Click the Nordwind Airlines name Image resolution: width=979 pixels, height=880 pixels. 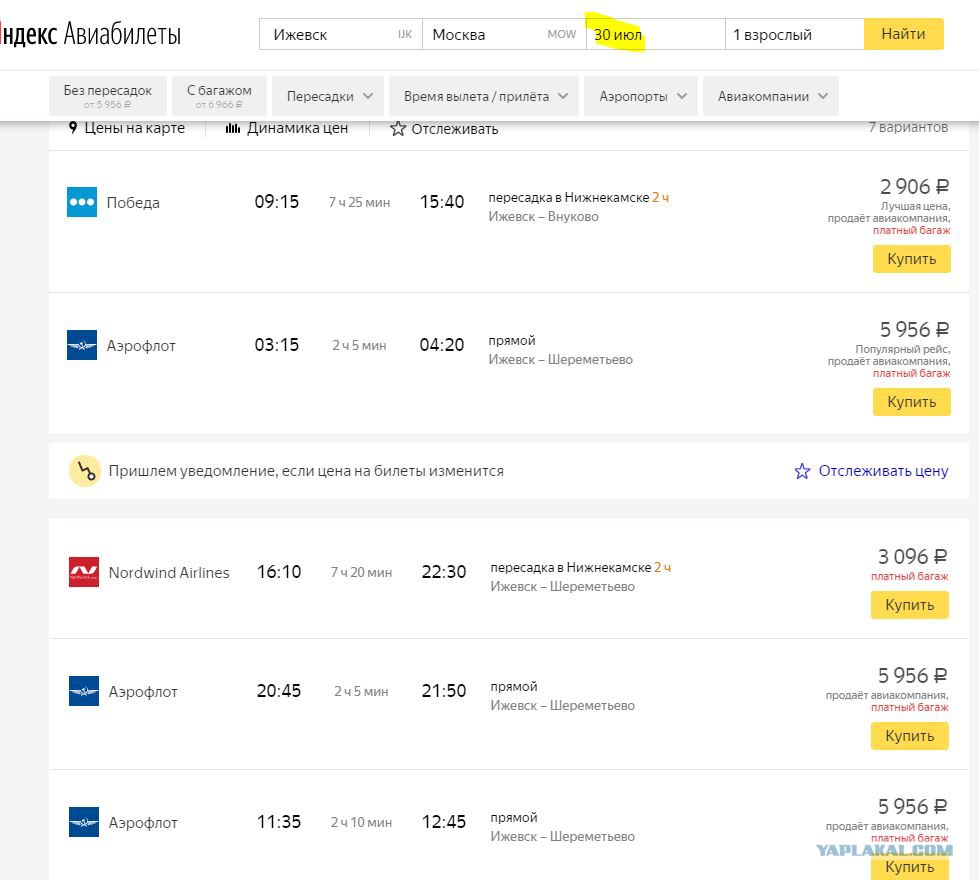169,573
